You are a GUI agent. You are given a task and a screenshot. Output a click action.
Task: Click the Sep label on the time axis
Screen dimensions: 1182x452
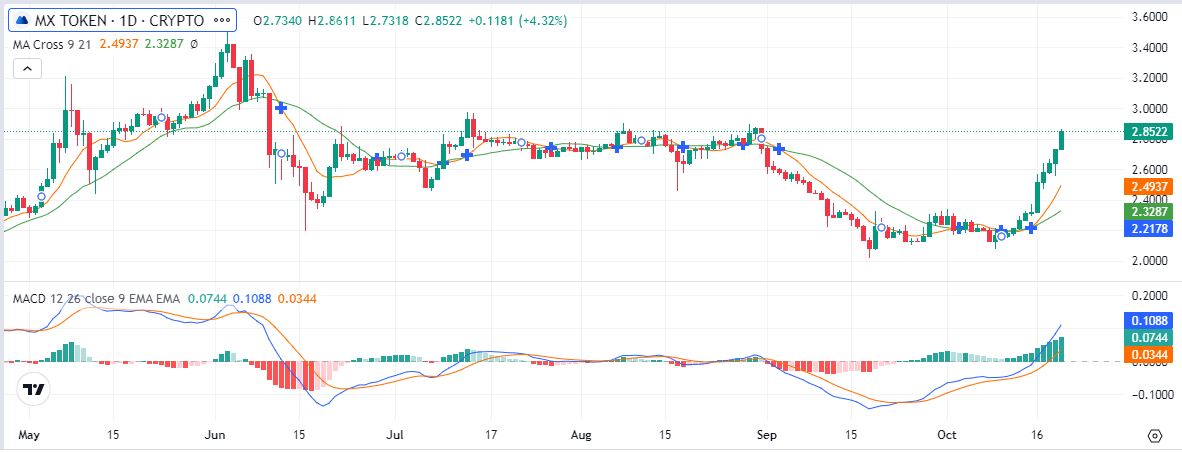(767, 435)
